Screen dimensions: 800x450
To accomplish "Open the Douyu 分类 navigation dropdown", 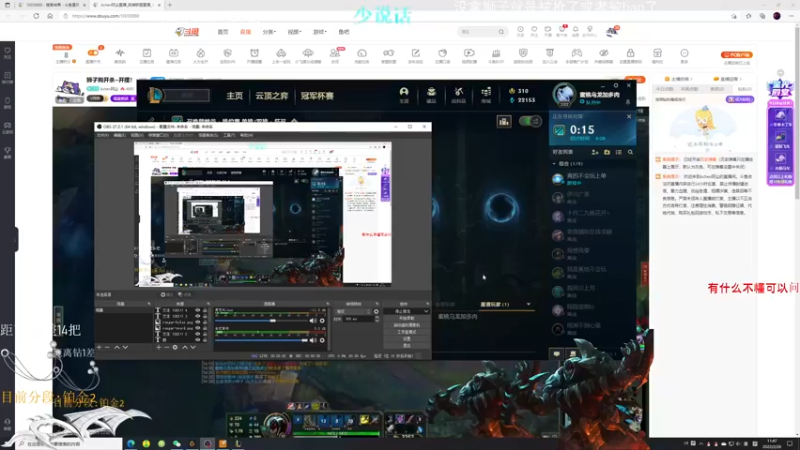I will click(x=269, y=32).
